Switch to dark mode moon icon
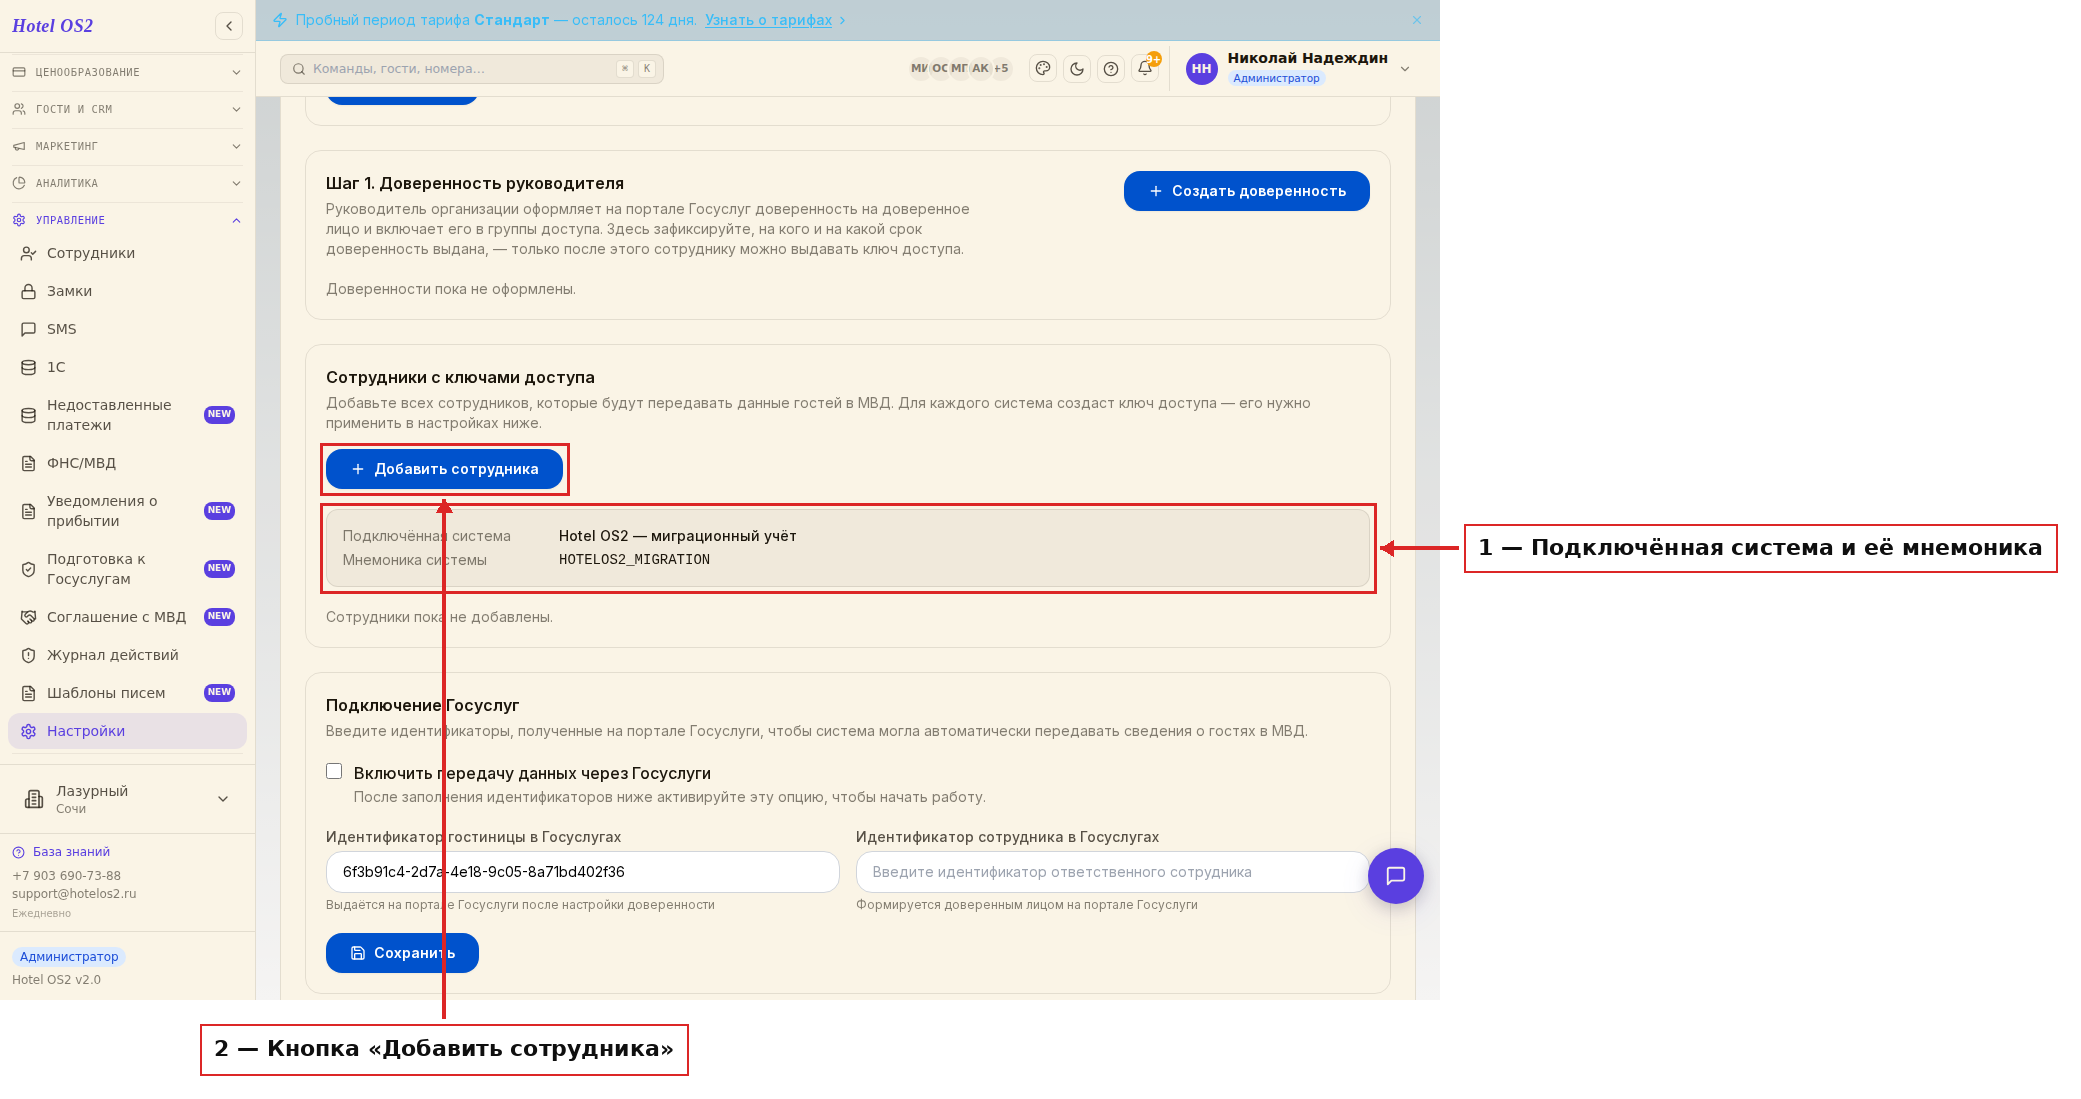The width and height of the screenshot is (2081, 1099). (x=1077, y=69)
